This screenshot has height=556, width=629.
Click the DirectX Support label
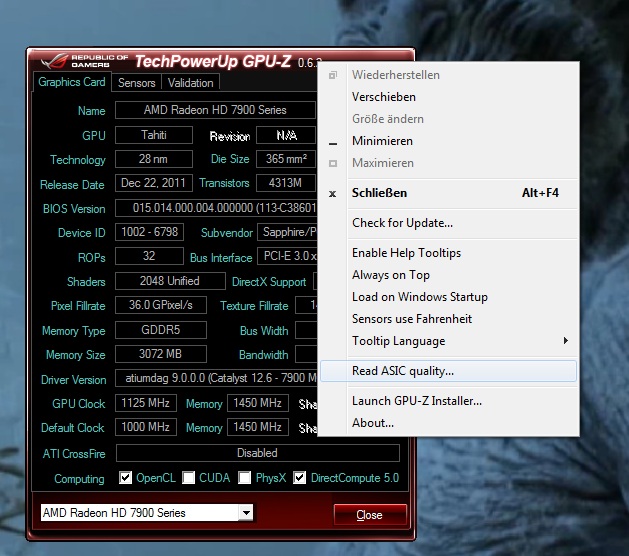click(269, 282)
